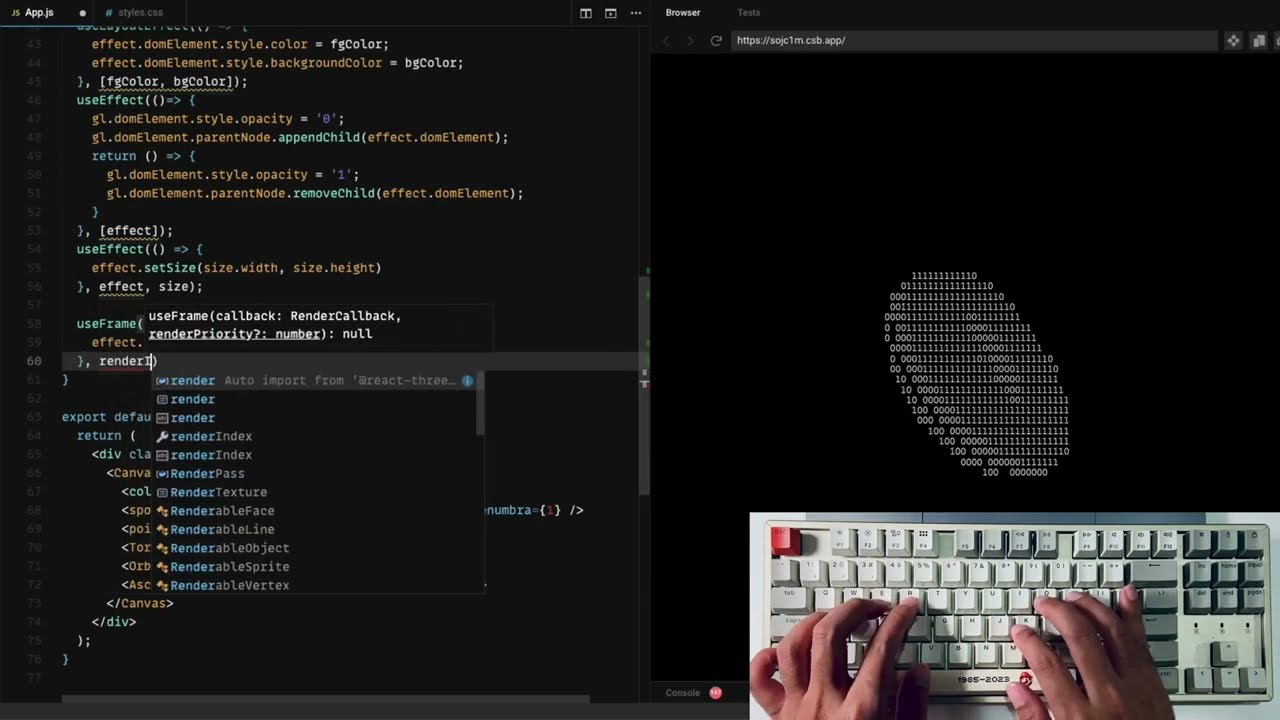
Task: Select the Tests tab
Action: tap(749, 13)
